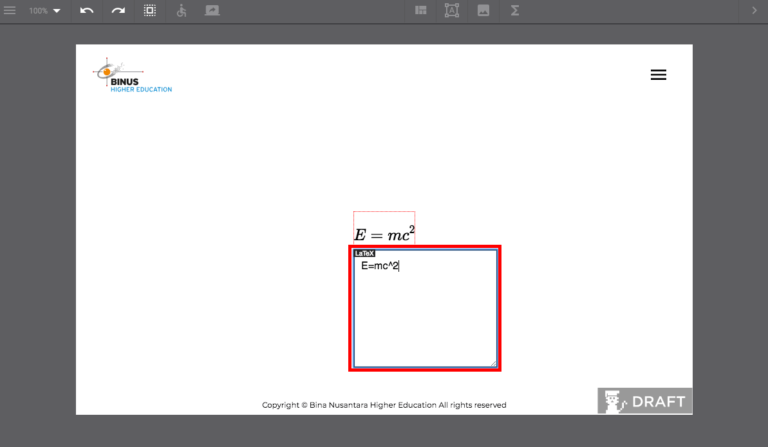
Task: Click the LaTeX label tag
Action: 364,253
